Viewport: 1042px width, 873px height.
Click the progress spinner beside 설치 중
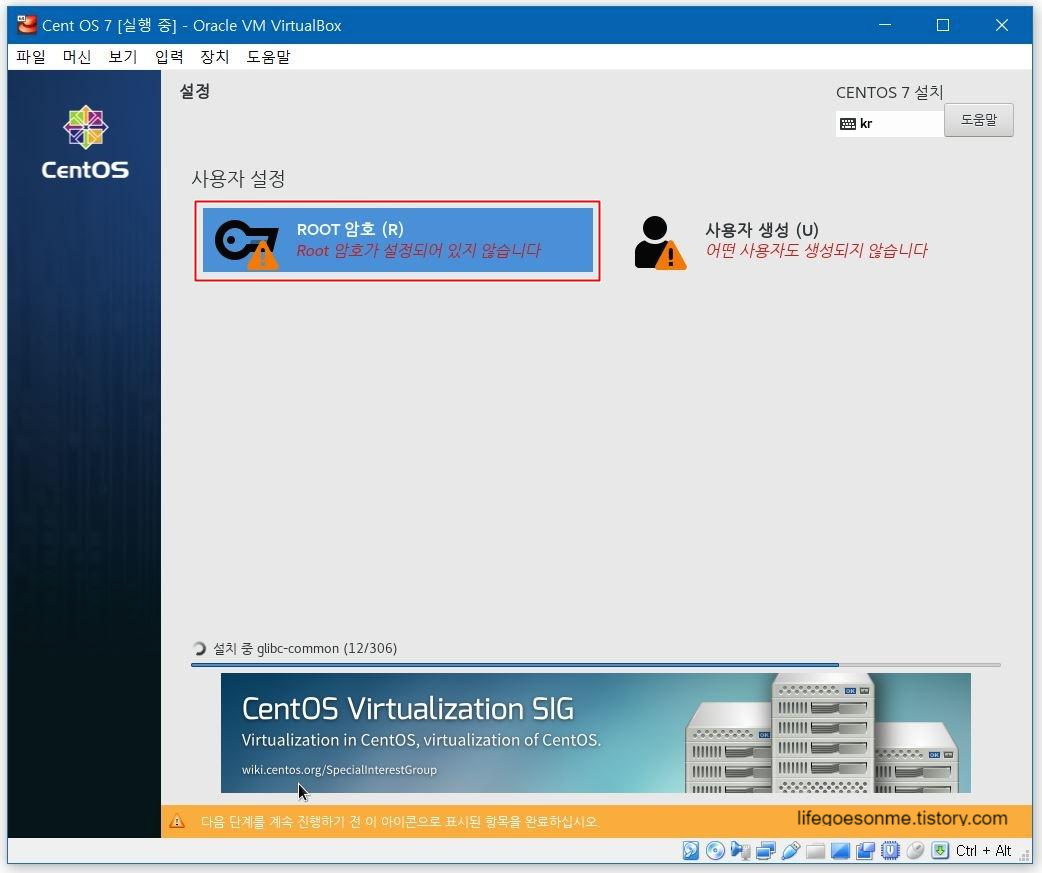(x=199, y=648)
